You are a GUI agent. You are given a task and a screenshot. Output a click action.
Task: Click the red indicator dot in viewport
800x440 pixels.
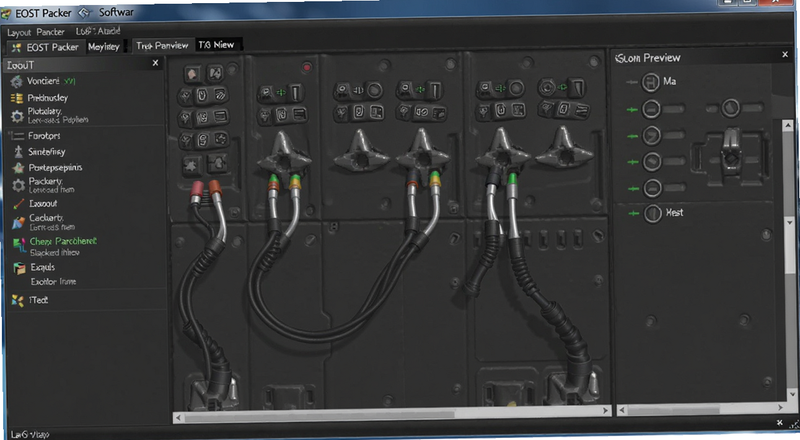[307, 67]
